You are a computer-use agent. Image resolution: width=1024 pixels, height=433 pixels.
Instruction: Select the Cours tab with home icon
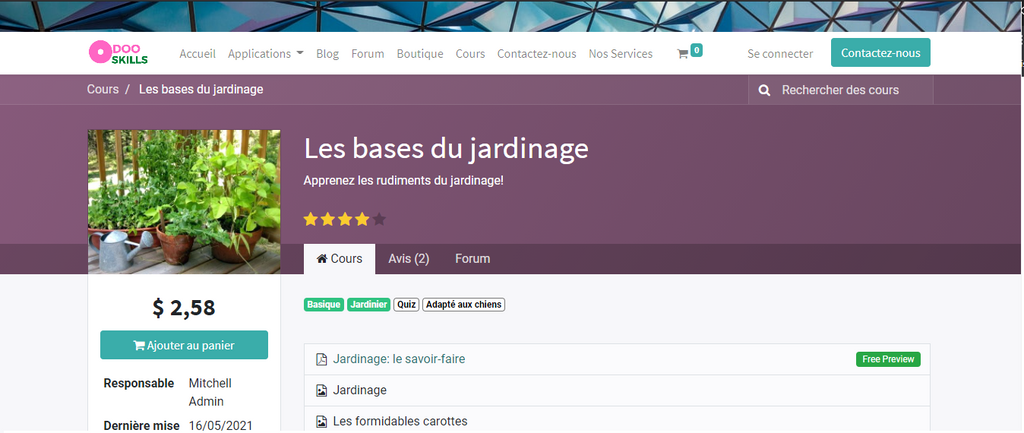[x=340, y=259]
